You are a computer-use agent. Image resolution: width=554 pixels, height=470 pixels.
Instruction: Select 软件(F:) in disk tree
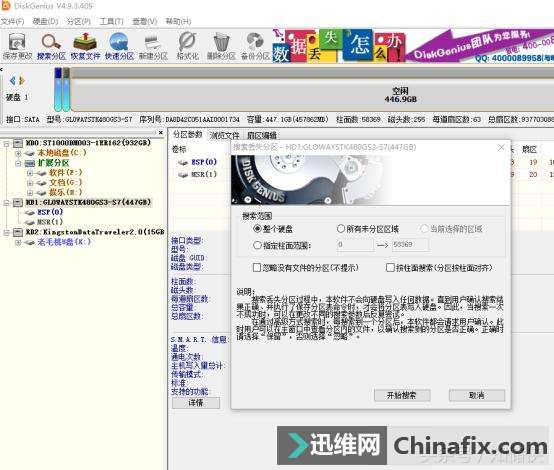coord(66,173)
